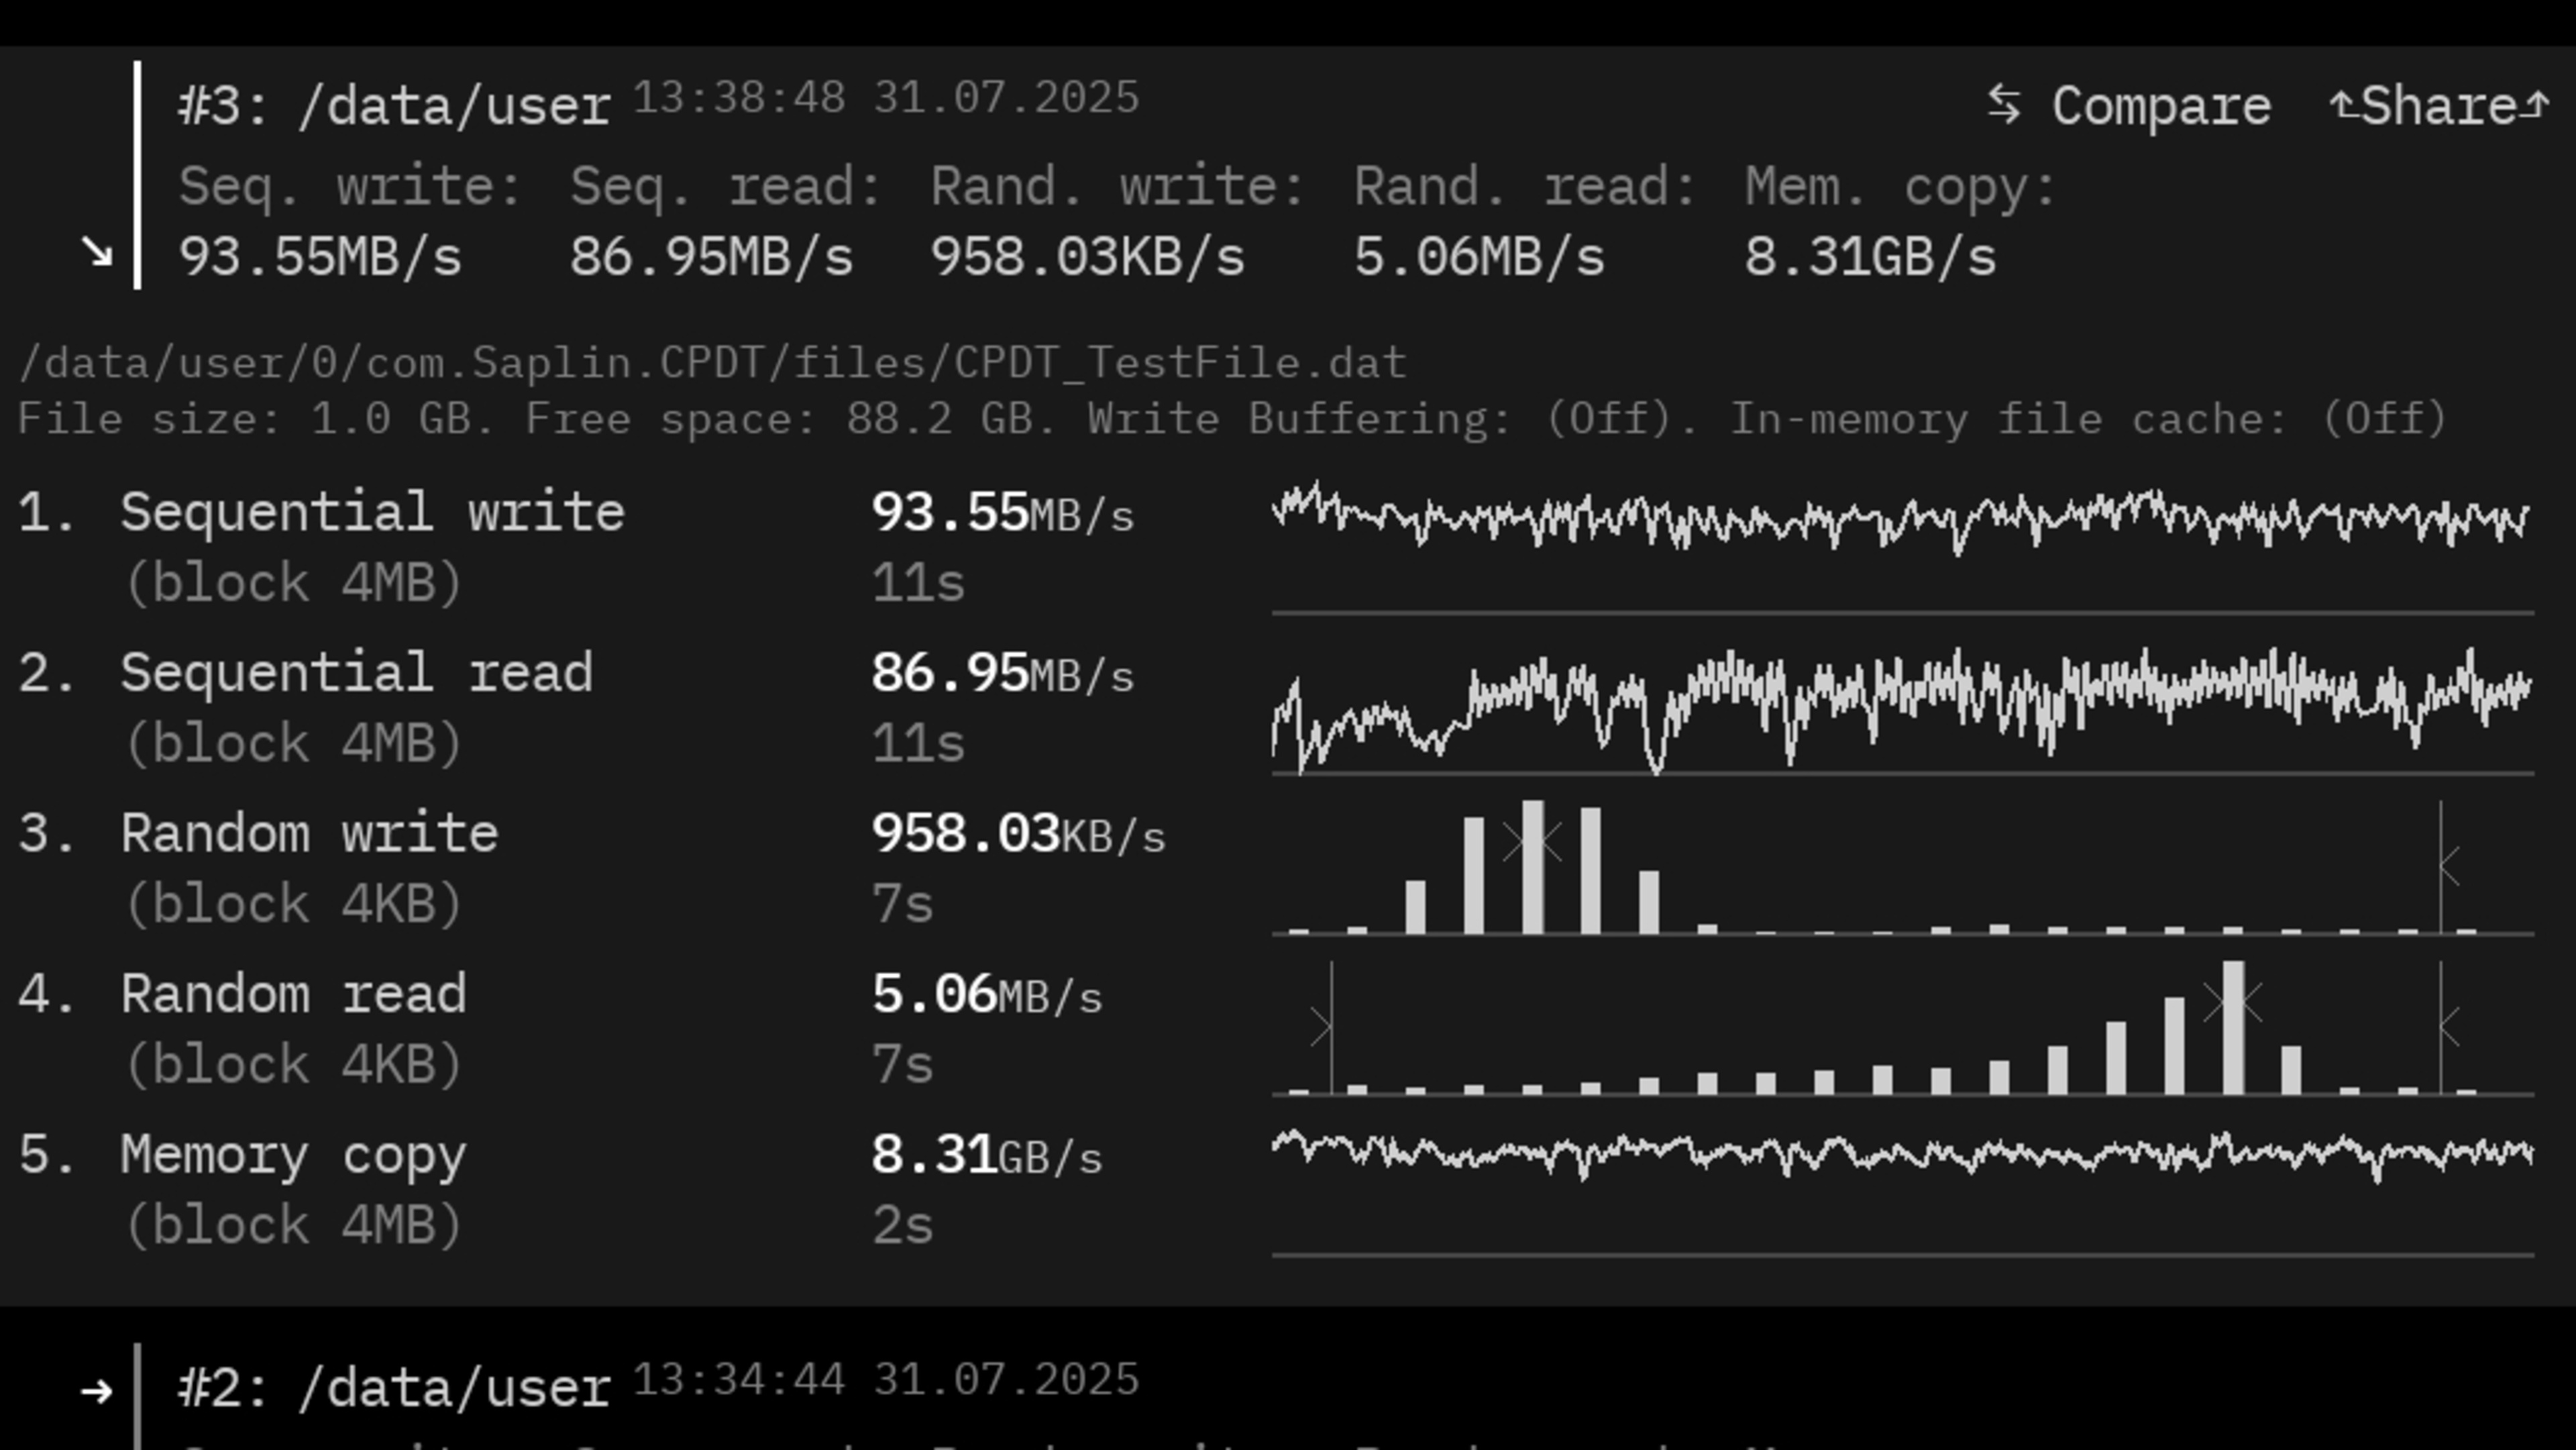Expand result #2 with right arrow
2576x1450 pixels.
[97, 1391]
